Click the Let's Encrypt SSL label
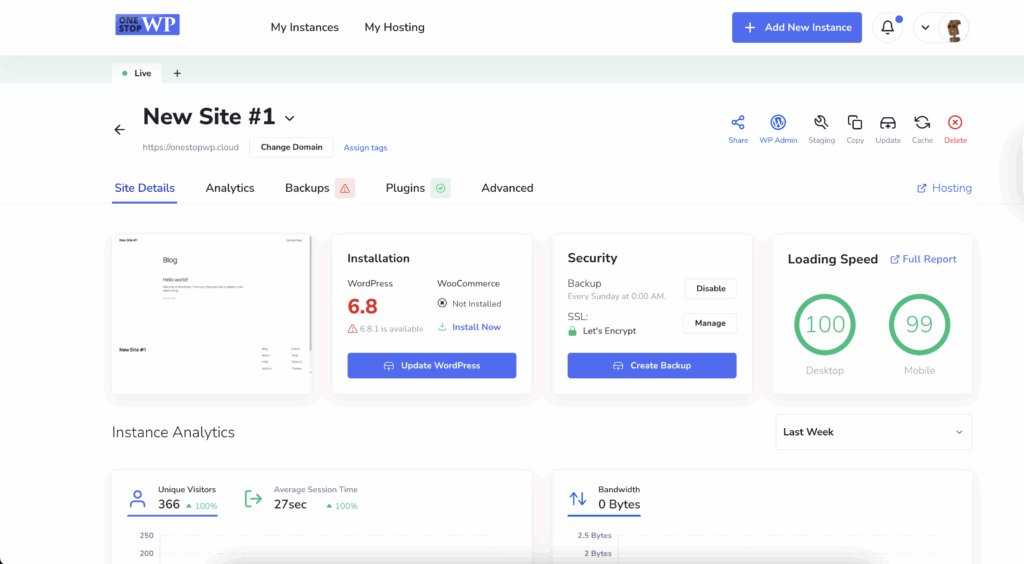The image size is (1024, 564). (x=609, y=331)
